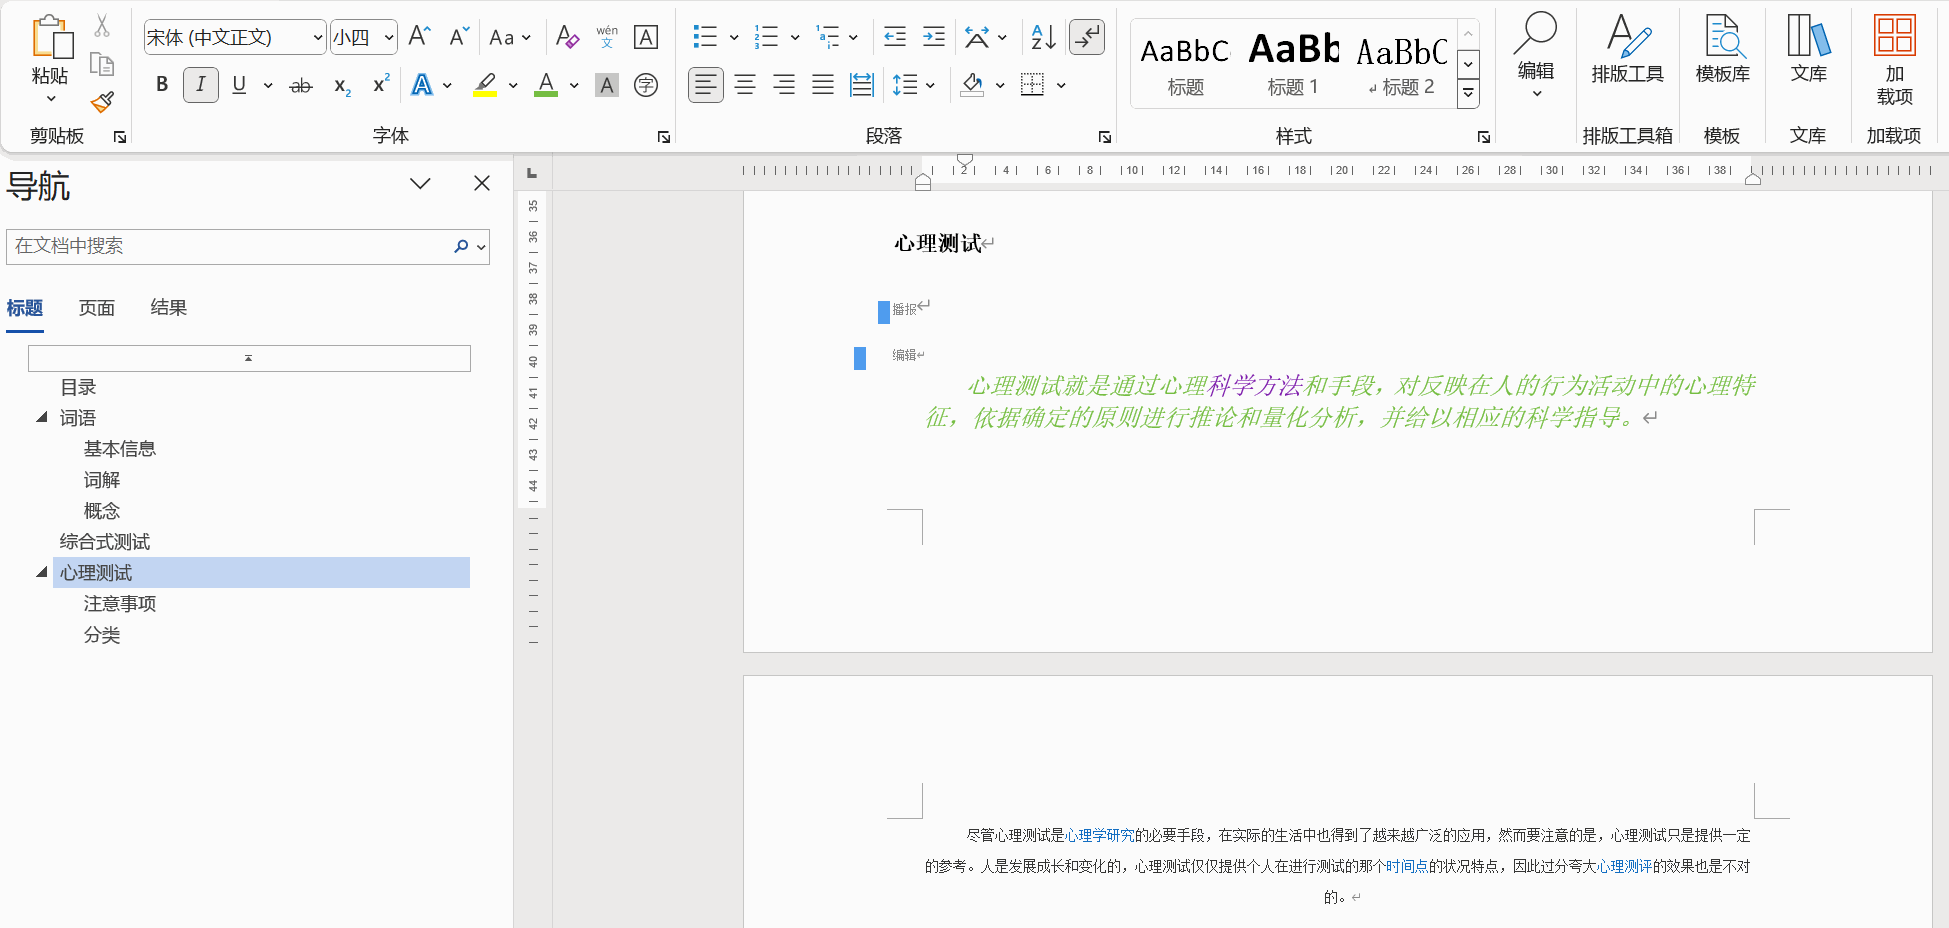Image resolution: width=1949 pixels, height=928 pixels.
Task: Apply strikethrough formatting to text
Action: click(300, 86)
